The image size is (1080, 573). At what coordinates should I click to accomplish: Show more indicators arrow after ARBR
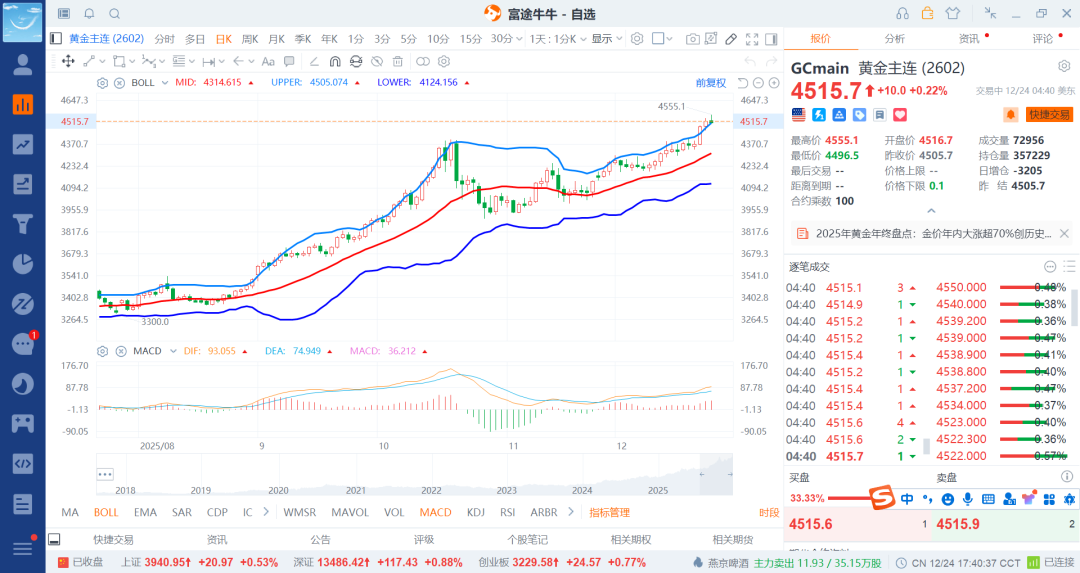[x=571, y=512]
